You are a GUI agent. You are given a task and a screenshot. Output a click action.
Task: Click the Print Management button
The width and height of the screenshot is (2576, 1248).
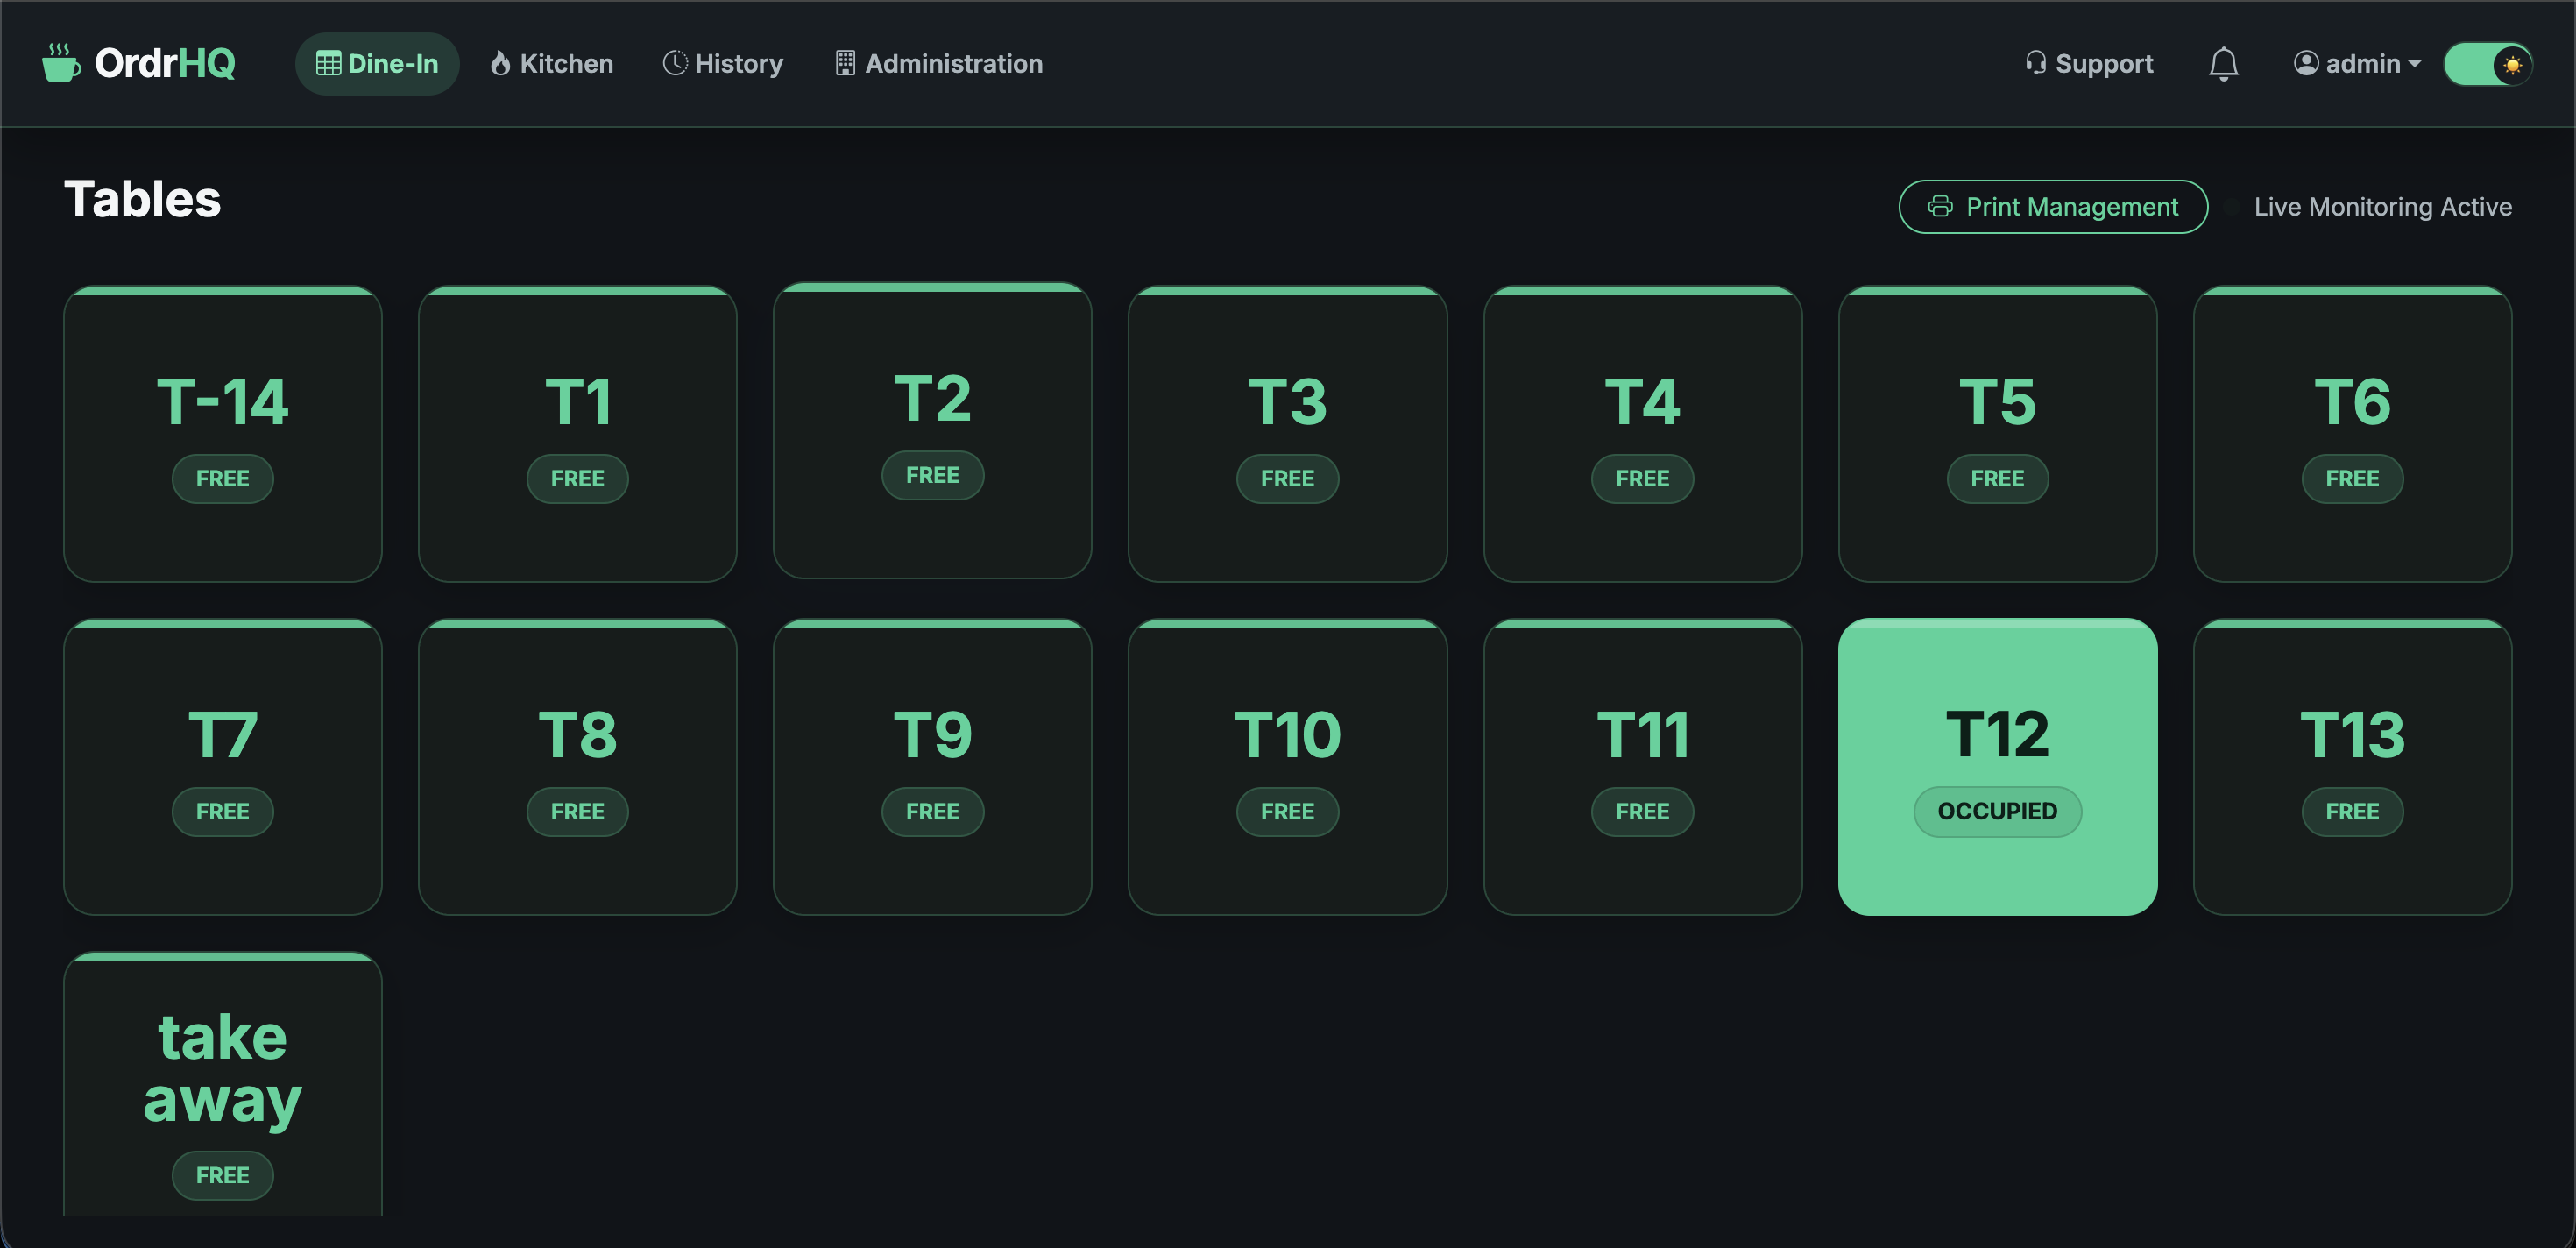click(2053, 206)
